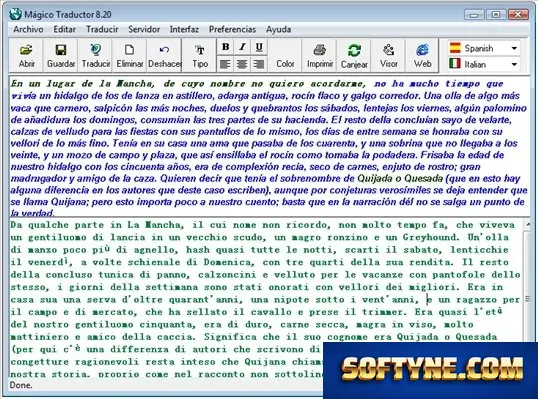Image resolution: width=538 pixels, height=399 pixels.
Task: Translate text with the Traducir globe icon
Action: coord(95,56)
